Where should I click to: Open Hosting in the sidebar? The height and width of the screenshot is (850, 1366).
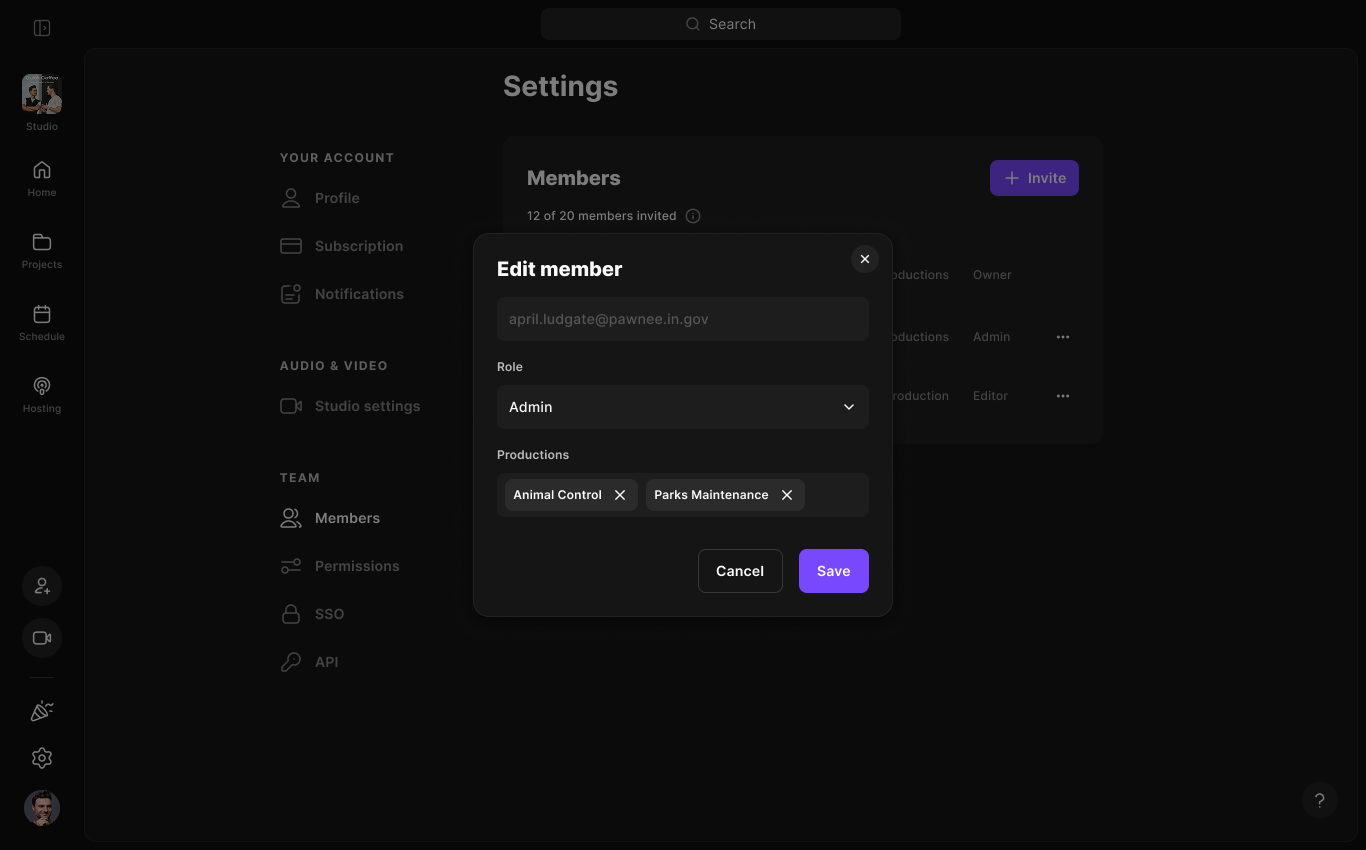point(42,394)
